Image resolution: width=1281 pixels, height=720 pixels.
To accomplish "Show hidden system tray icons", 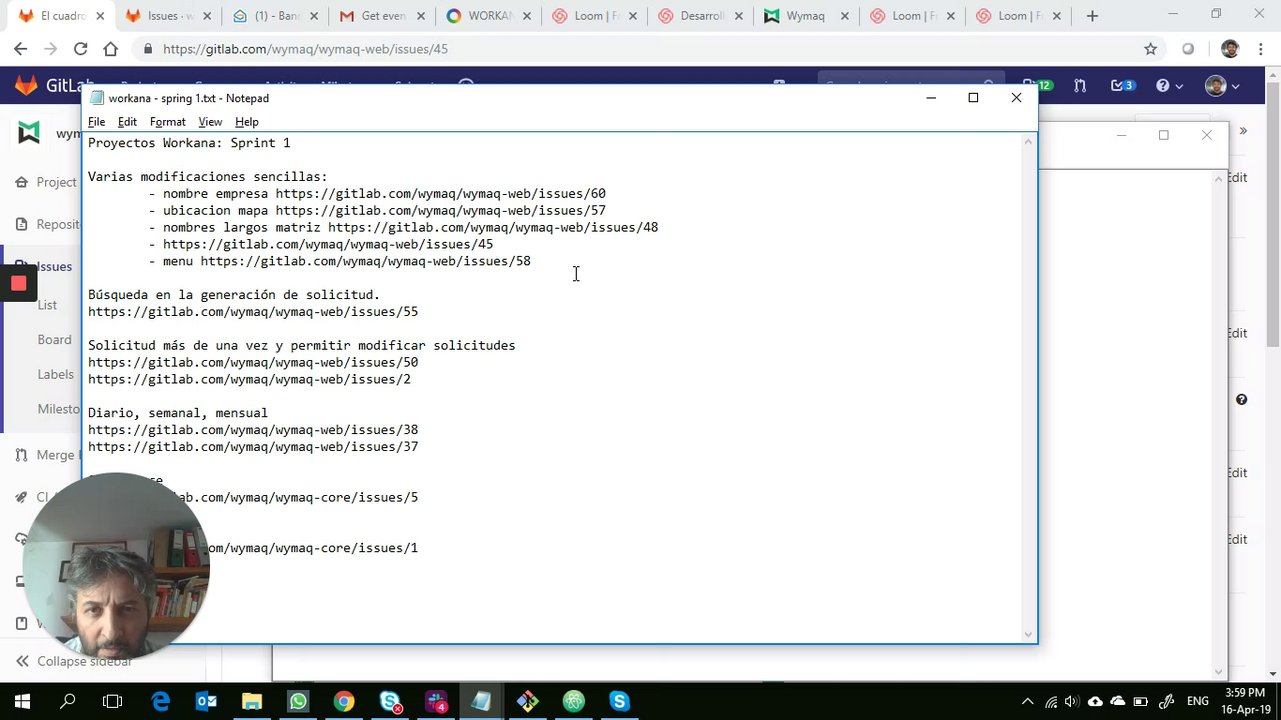I will [x=1027, y=701].
